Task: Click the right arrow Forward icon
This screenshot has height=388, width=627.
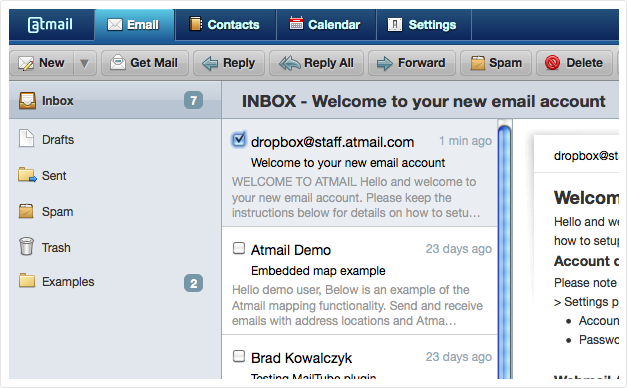Action: pyautogui.click(x=385, y=63)
